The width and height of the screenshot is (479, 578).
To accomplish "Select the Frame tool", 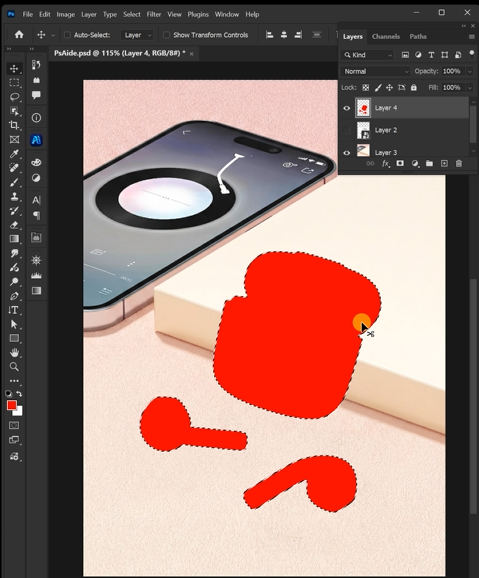I will click(14, 139).
